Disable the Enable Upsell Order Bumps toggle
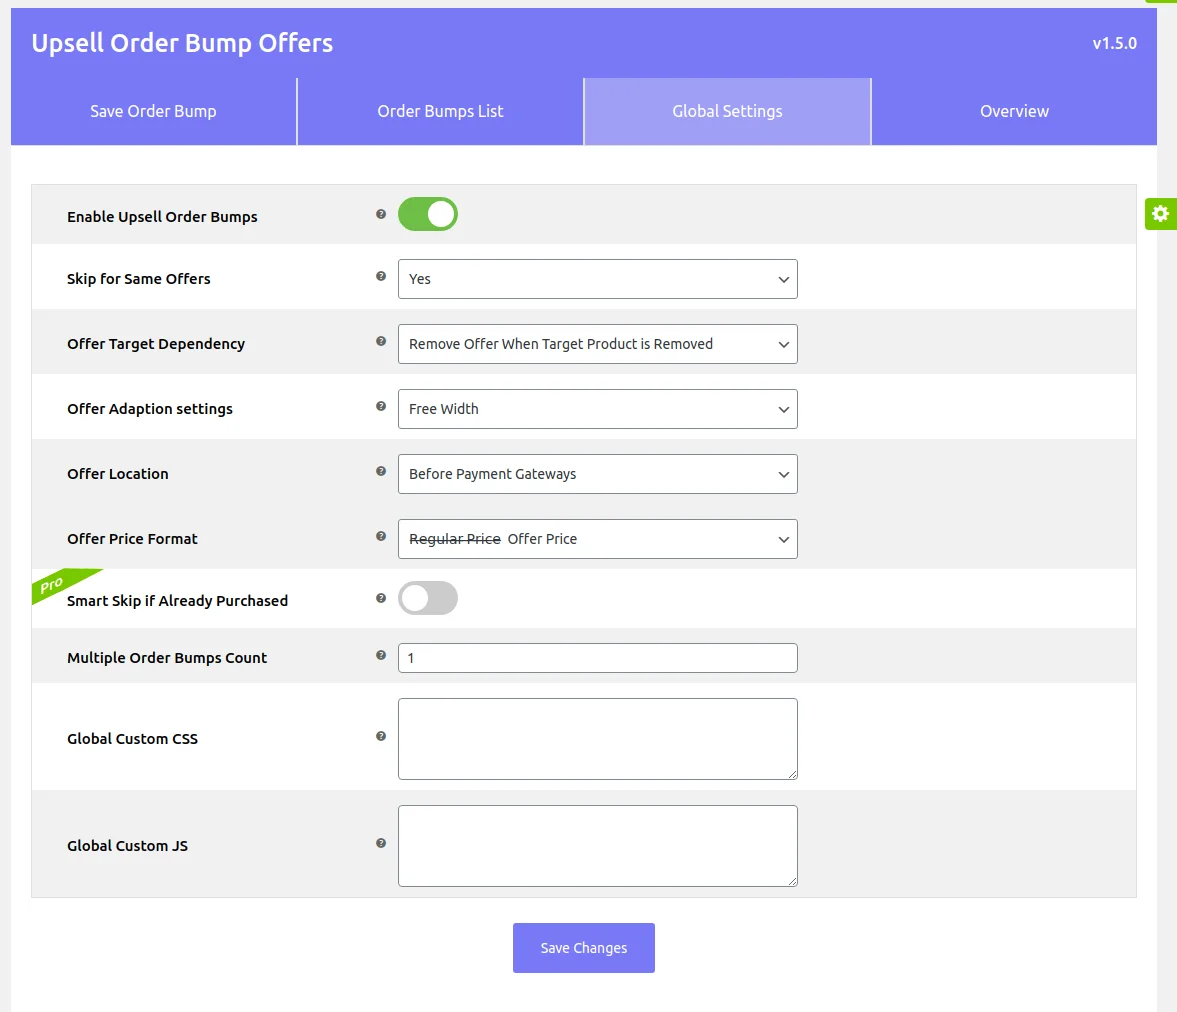The width and height of the screenshot is (1177, 1012). pos(427,213)
